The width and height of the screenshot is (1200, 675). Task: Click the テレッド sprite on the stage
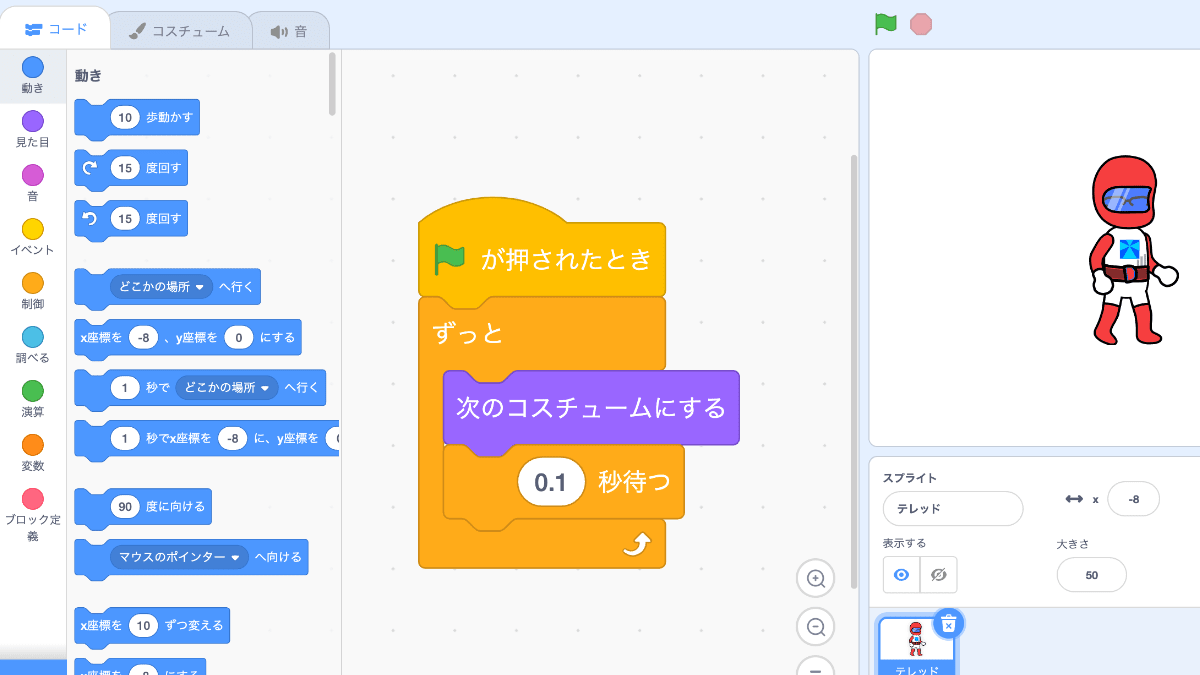pos(1131,251)
